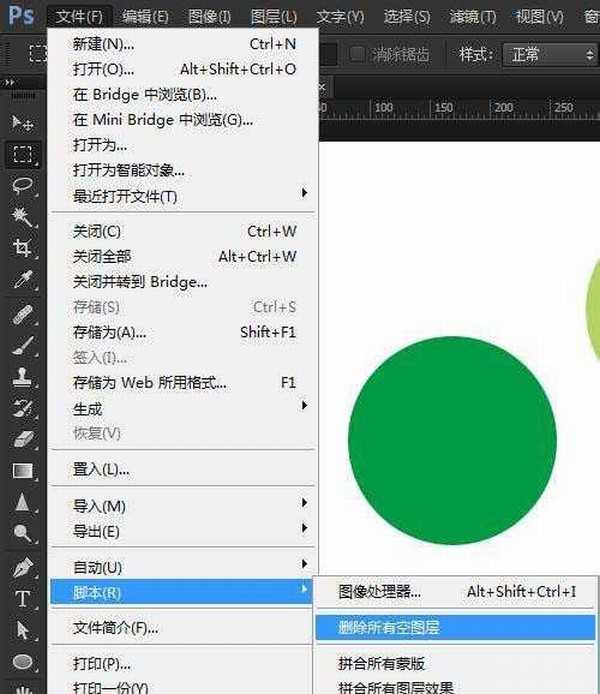
Task: Expand 自动(U) submenu
Action: (183, 566)
